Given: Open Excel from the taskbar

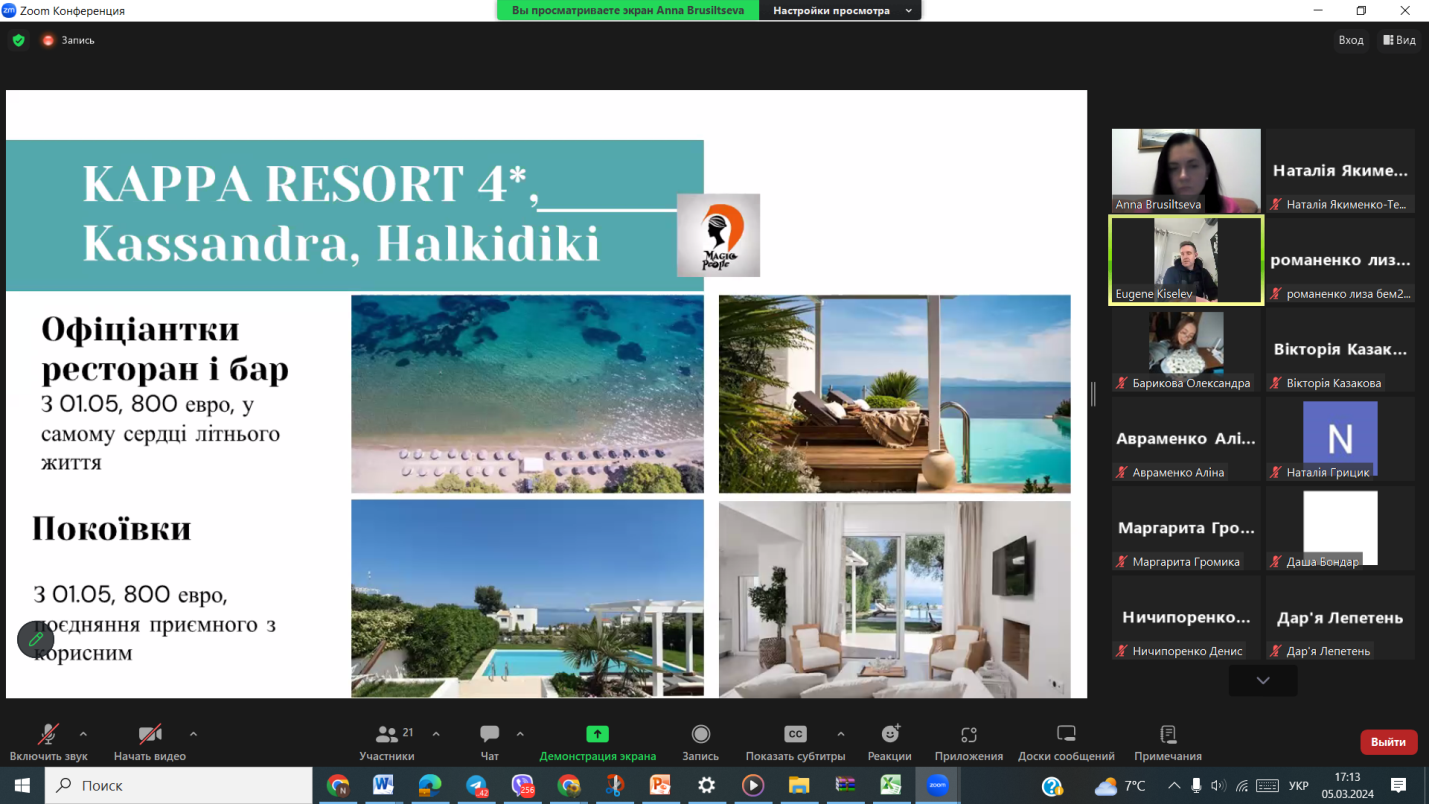Looking at the screenshot, I should (x=890, y=785).
